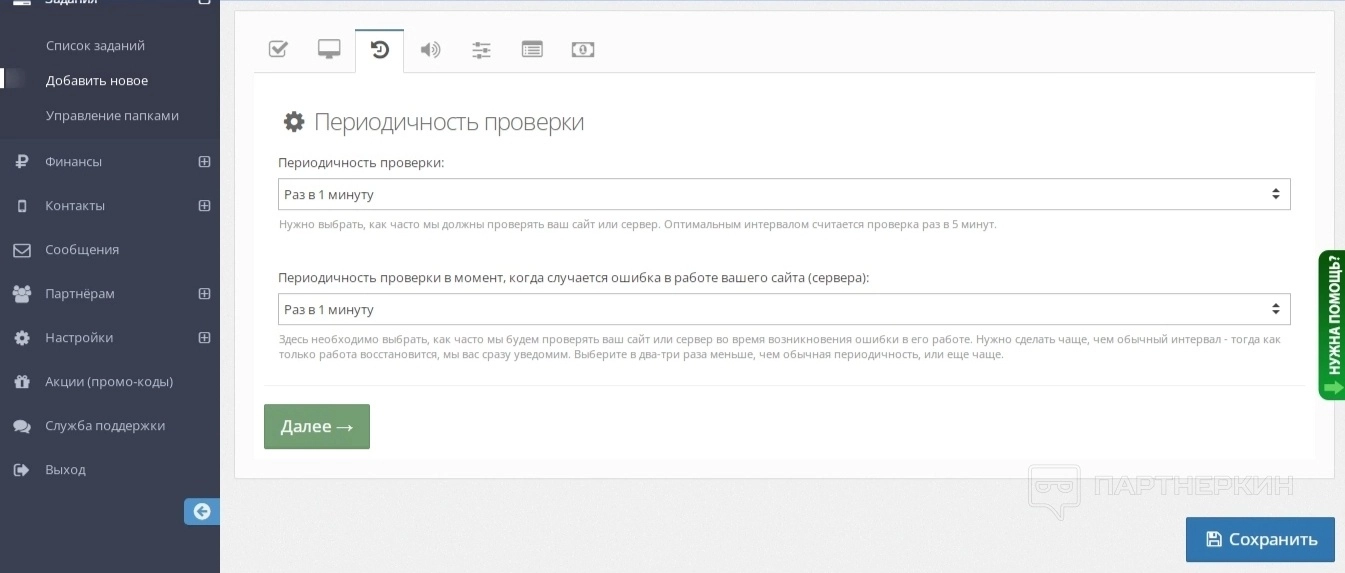Screen dimensions: 1345x573
Task: Open 'Периодичность проверки' dropdown
Action: [x=783, y=194]
